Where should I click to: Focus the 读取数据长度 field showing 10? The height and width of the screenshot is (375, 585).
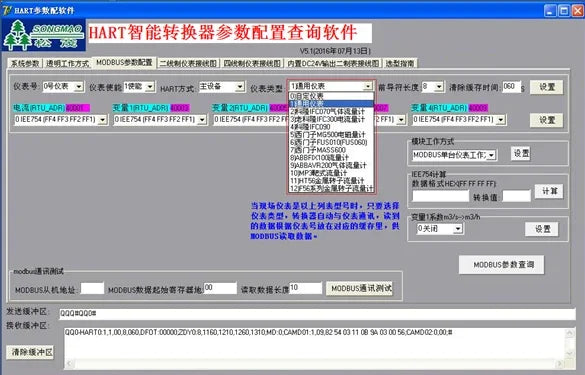coord(305,288)
